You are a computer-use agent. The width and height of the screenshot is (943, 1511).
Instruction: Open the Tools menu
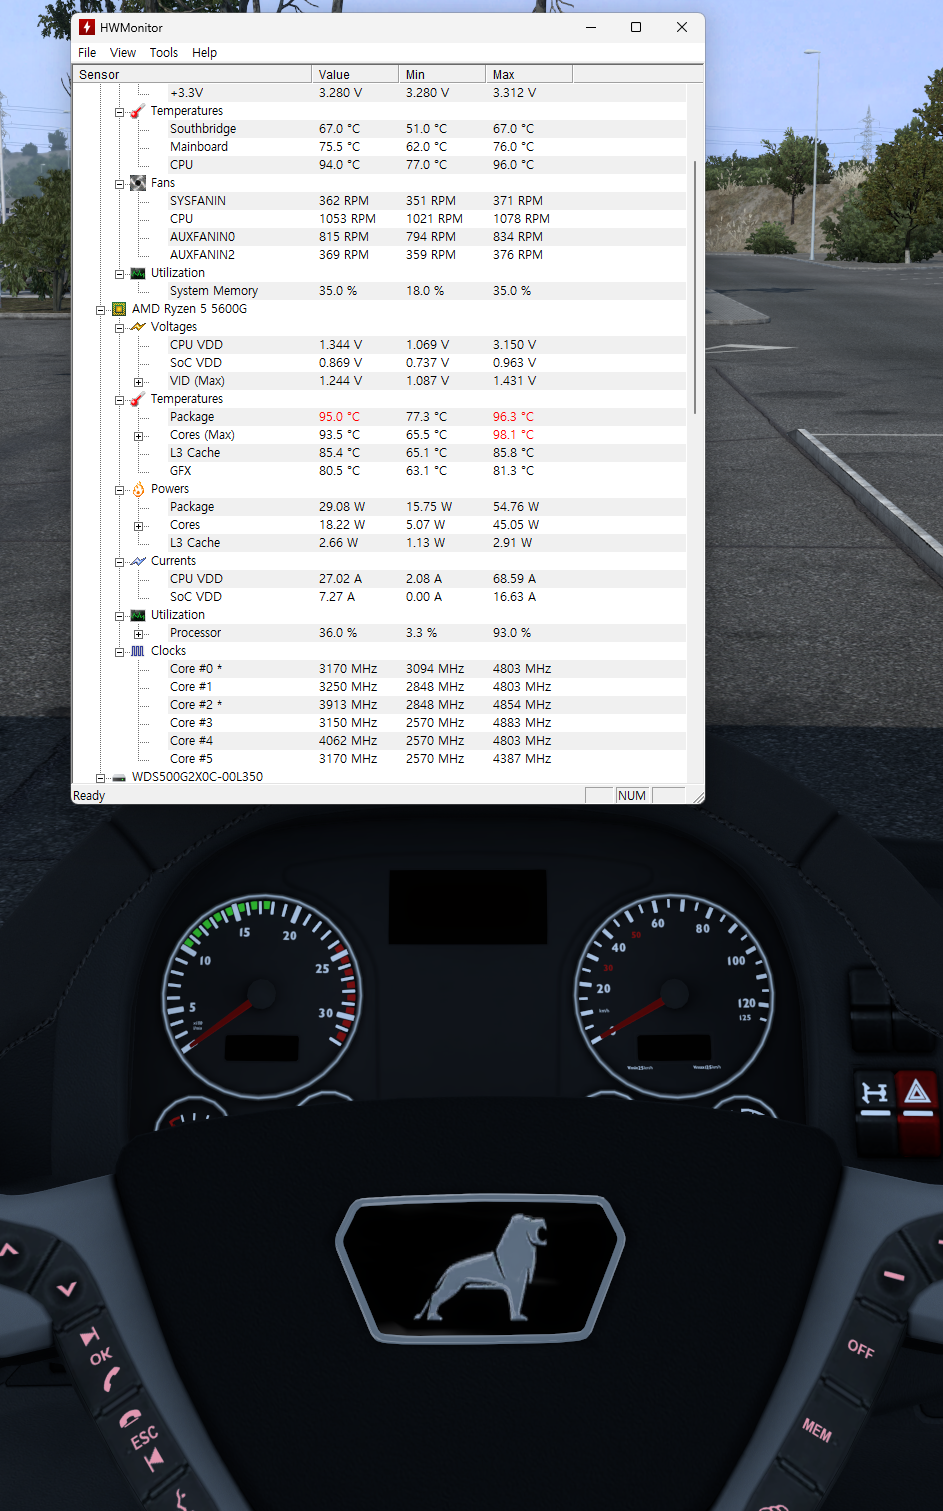point(164,53)
